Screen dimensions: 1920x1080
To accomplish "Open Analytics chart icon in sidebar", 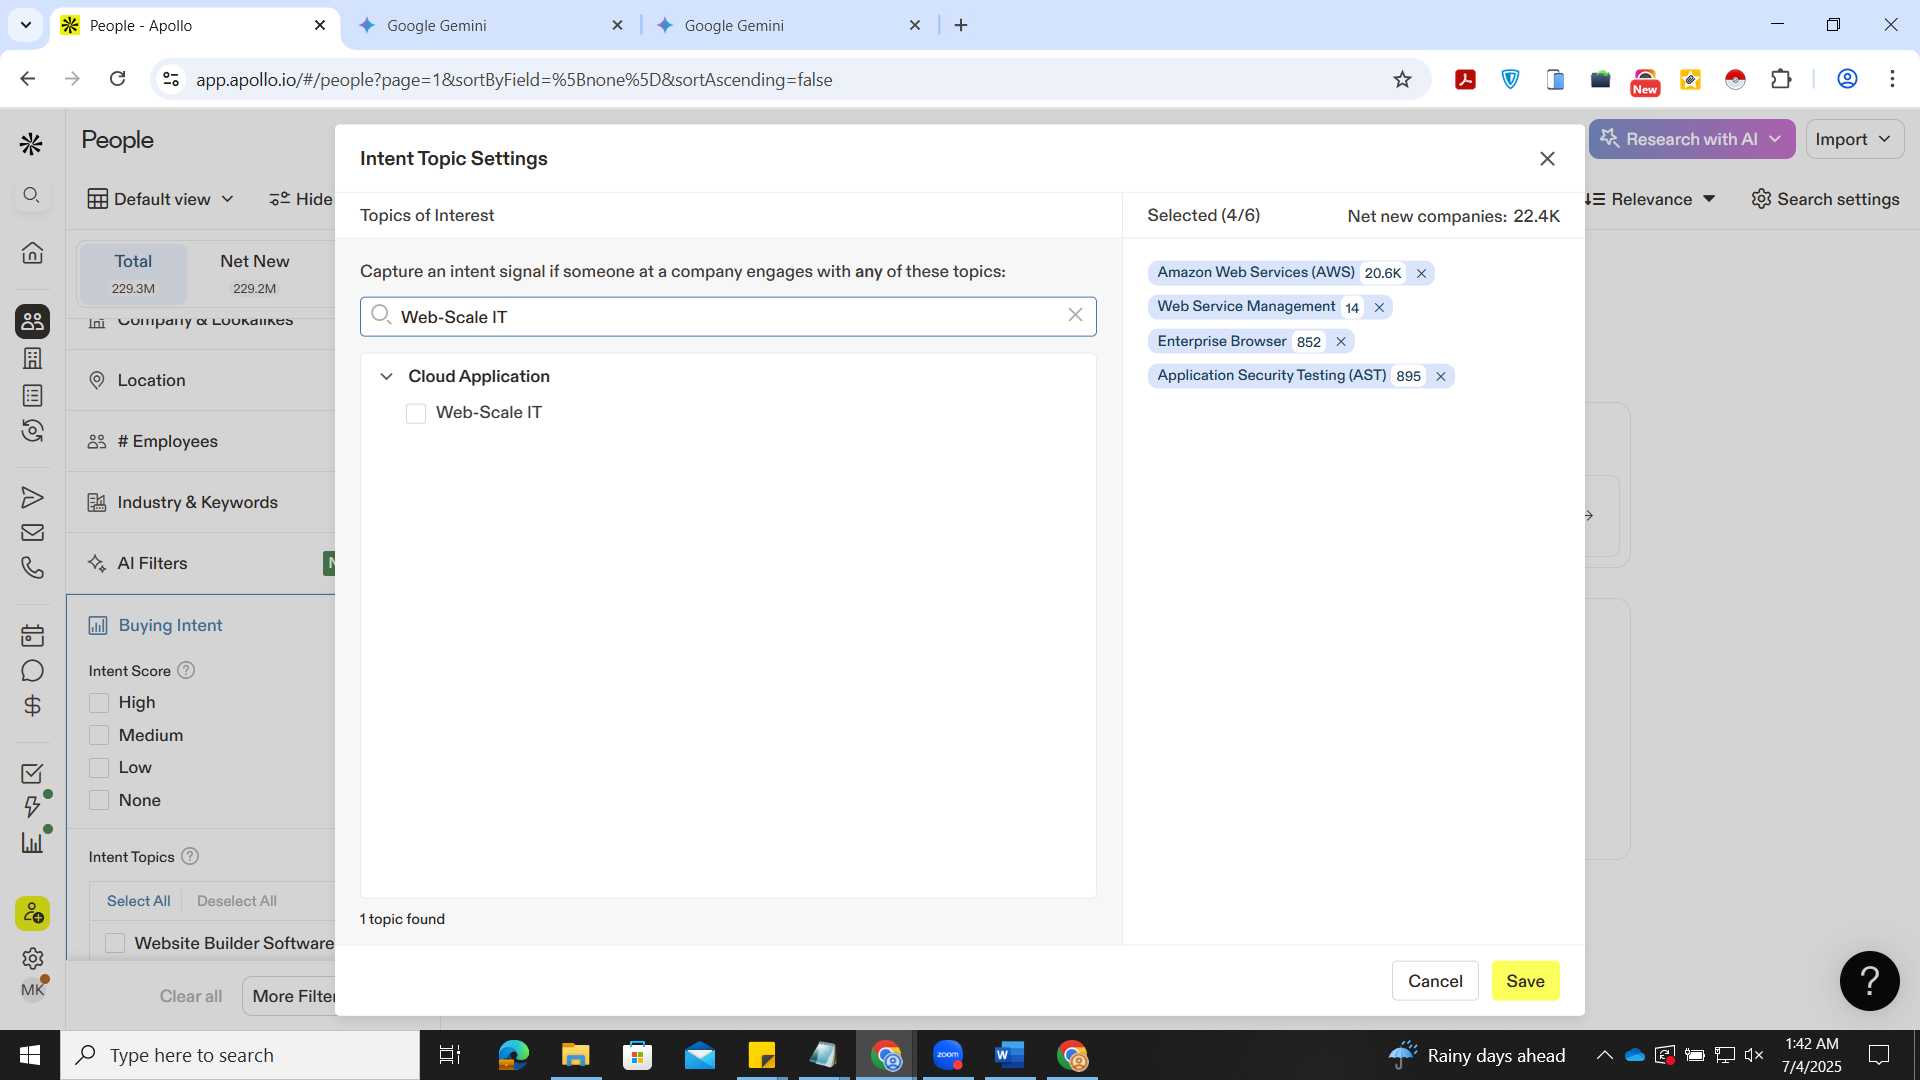I will click(32, 843).
